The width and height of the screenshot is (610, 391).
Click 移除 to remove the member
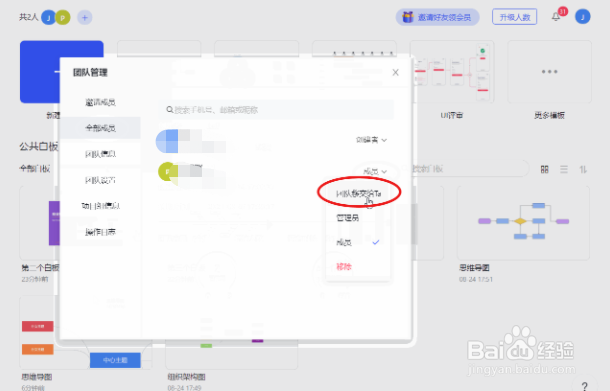[x=344, y=267]
